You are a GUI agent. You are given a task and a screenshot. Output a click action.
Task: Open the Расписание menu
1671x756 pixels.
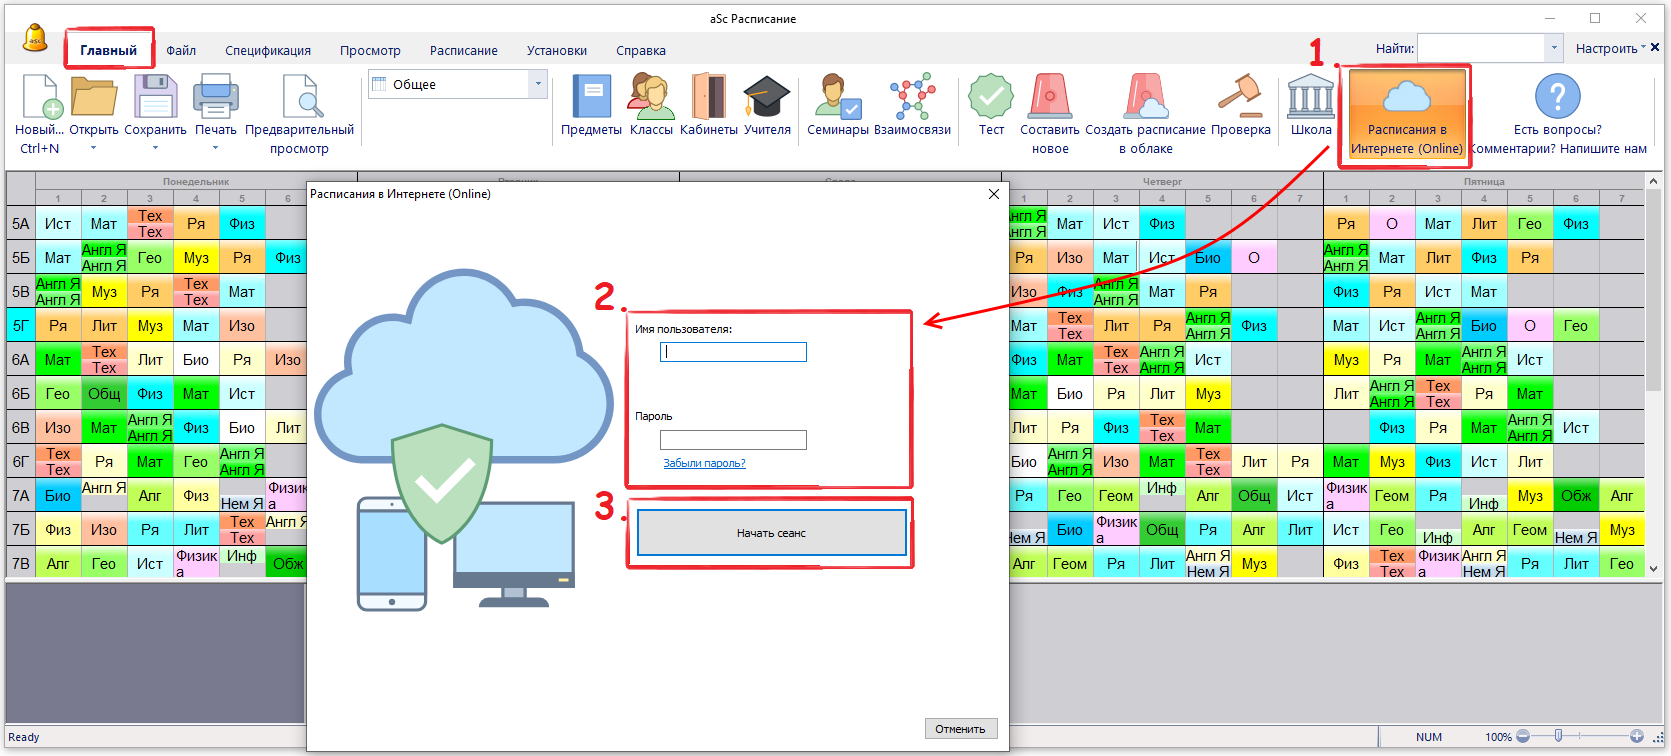tap(463, 50)
